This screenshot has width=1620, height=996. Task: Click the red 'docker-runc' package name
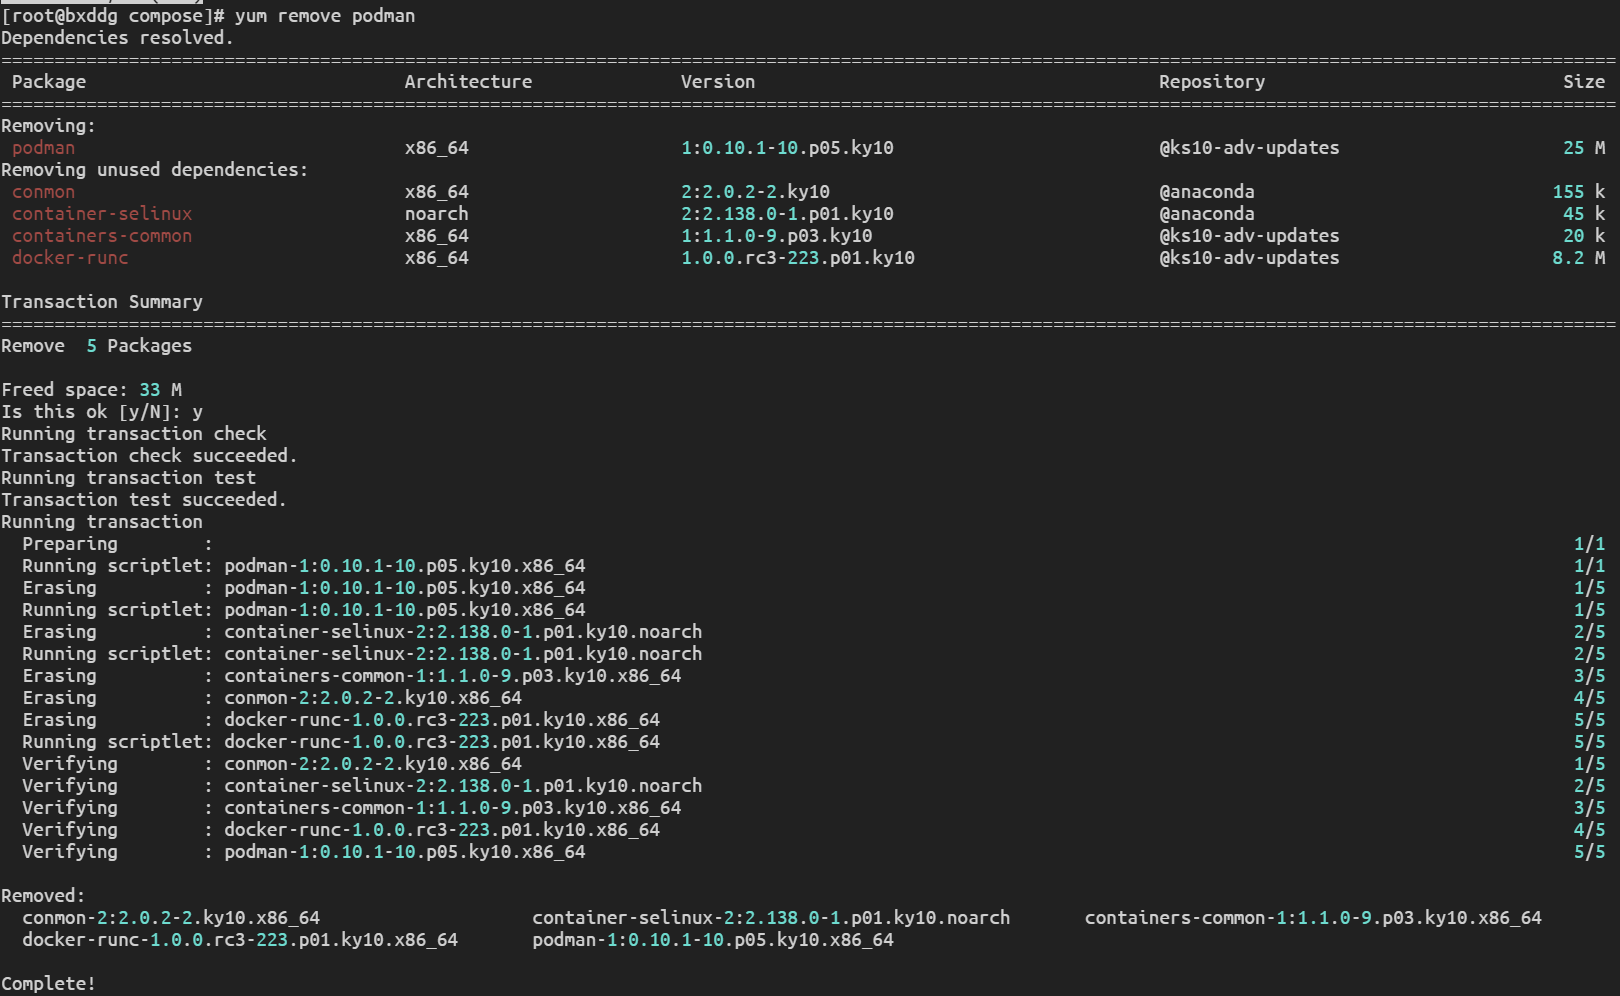click(70, 258)
